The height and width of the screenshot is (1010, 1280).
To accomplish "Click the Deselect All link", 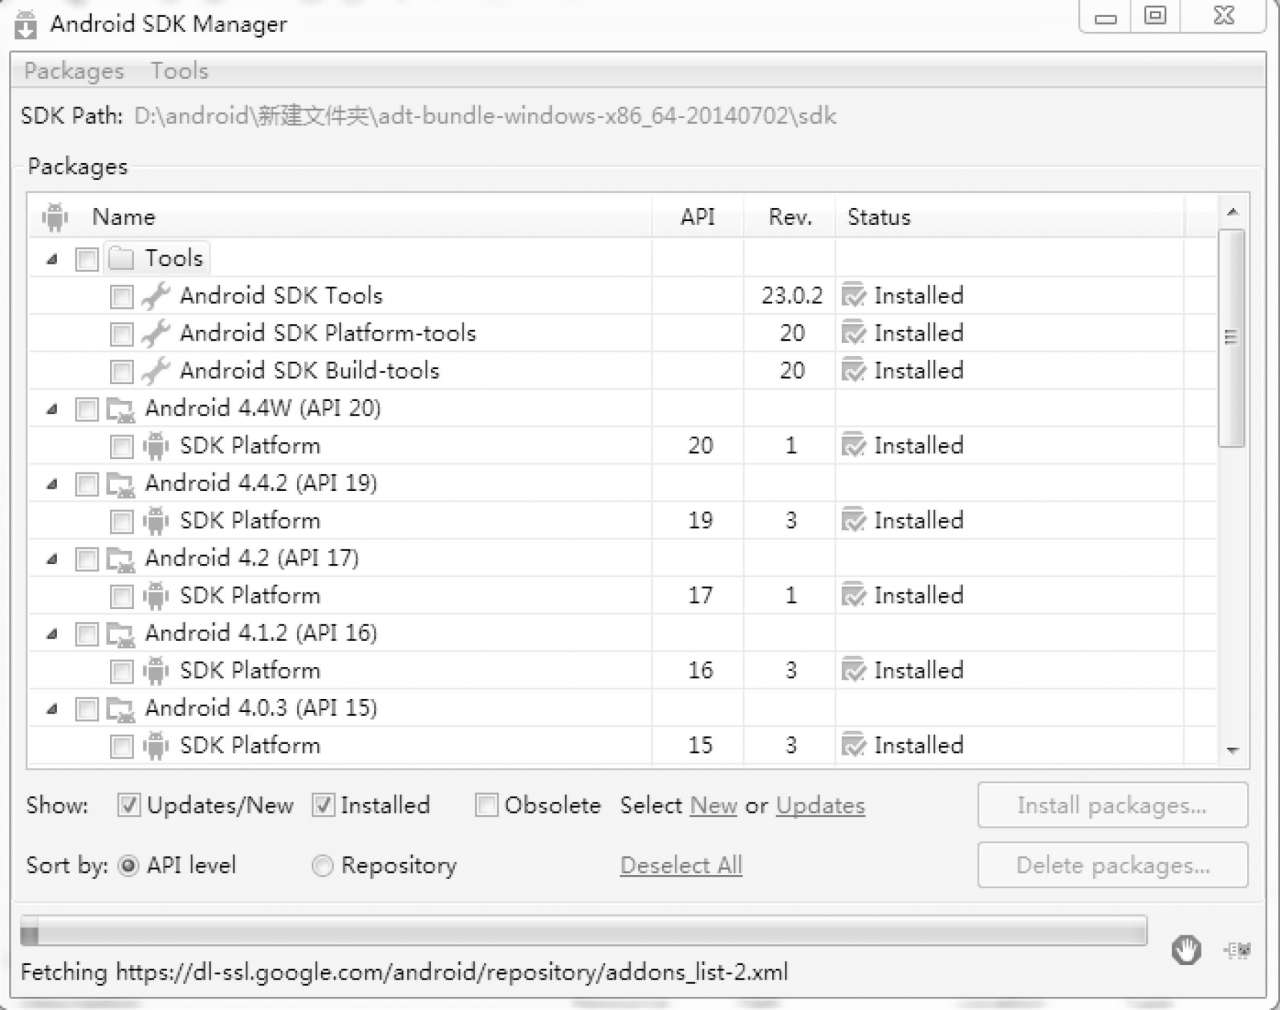I will (681, 866).
